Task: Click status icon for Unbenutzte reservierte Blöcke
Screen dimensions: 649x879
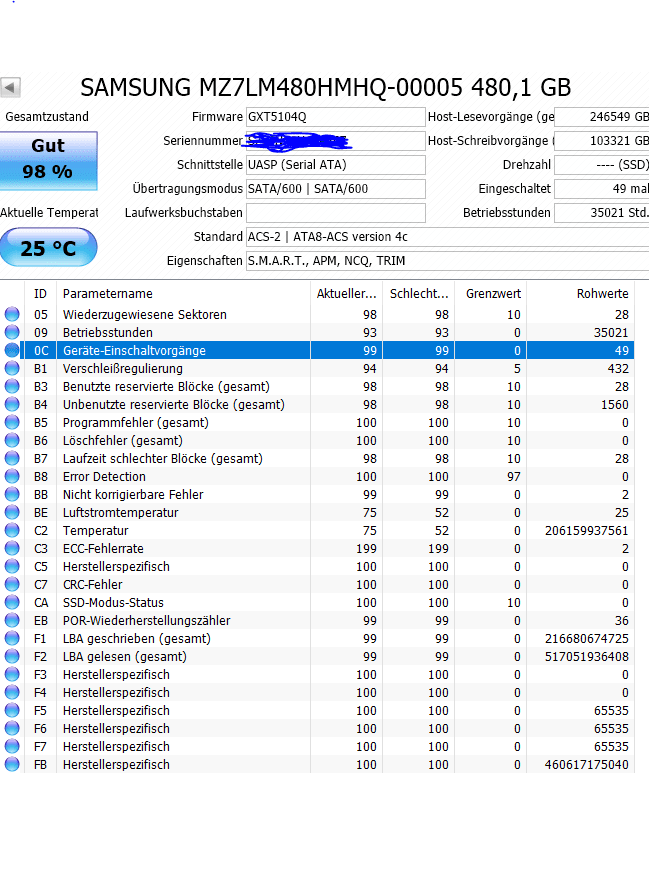Action: pyautogui.click(x=12, y=404)
